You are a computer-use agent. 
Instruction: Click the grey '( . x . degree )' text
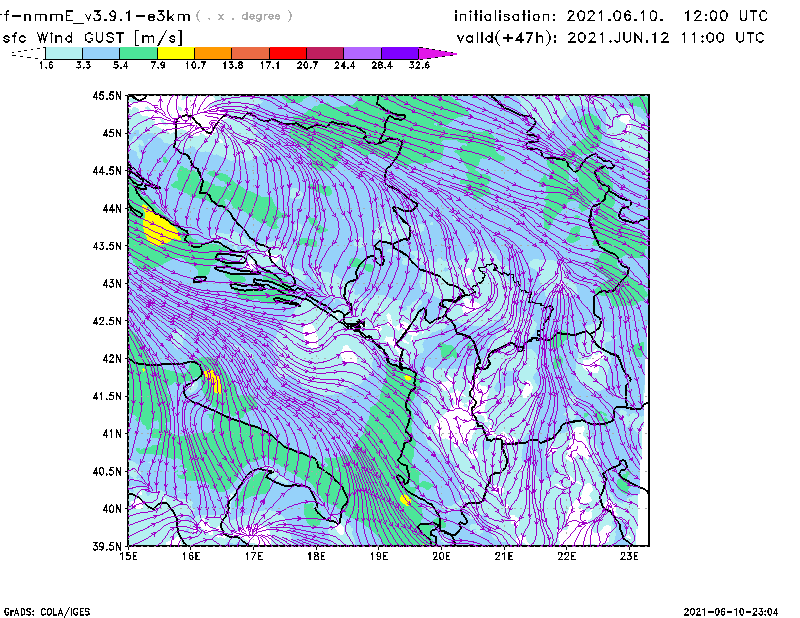click(x=245, y=16)
